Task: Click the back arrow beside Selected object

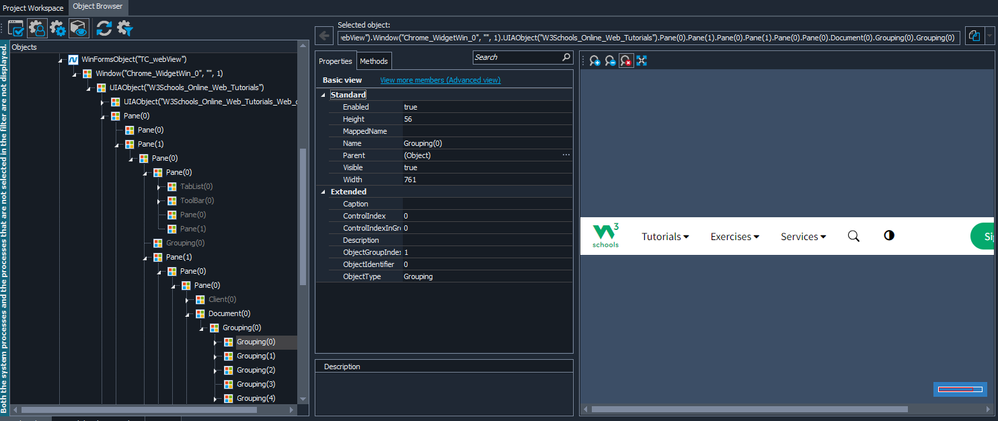Action: click(324, 37)
